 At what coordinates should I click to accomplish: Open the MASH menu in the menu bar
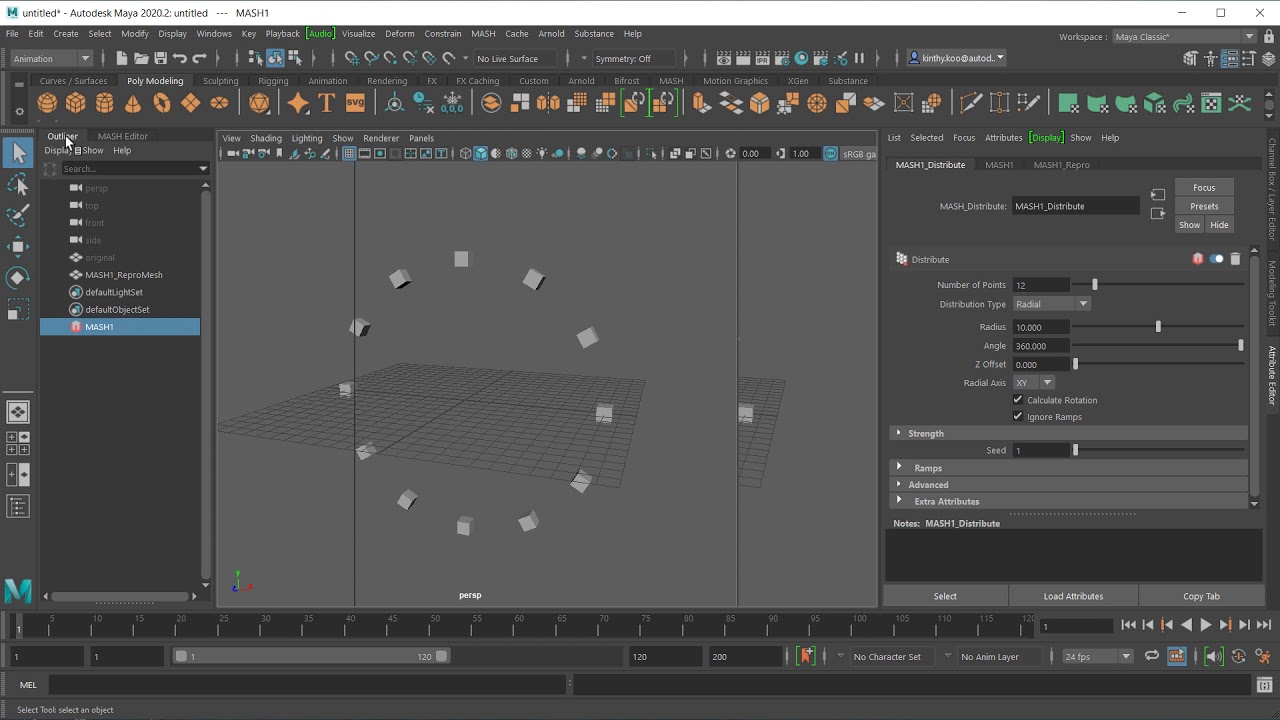[483, 33]
